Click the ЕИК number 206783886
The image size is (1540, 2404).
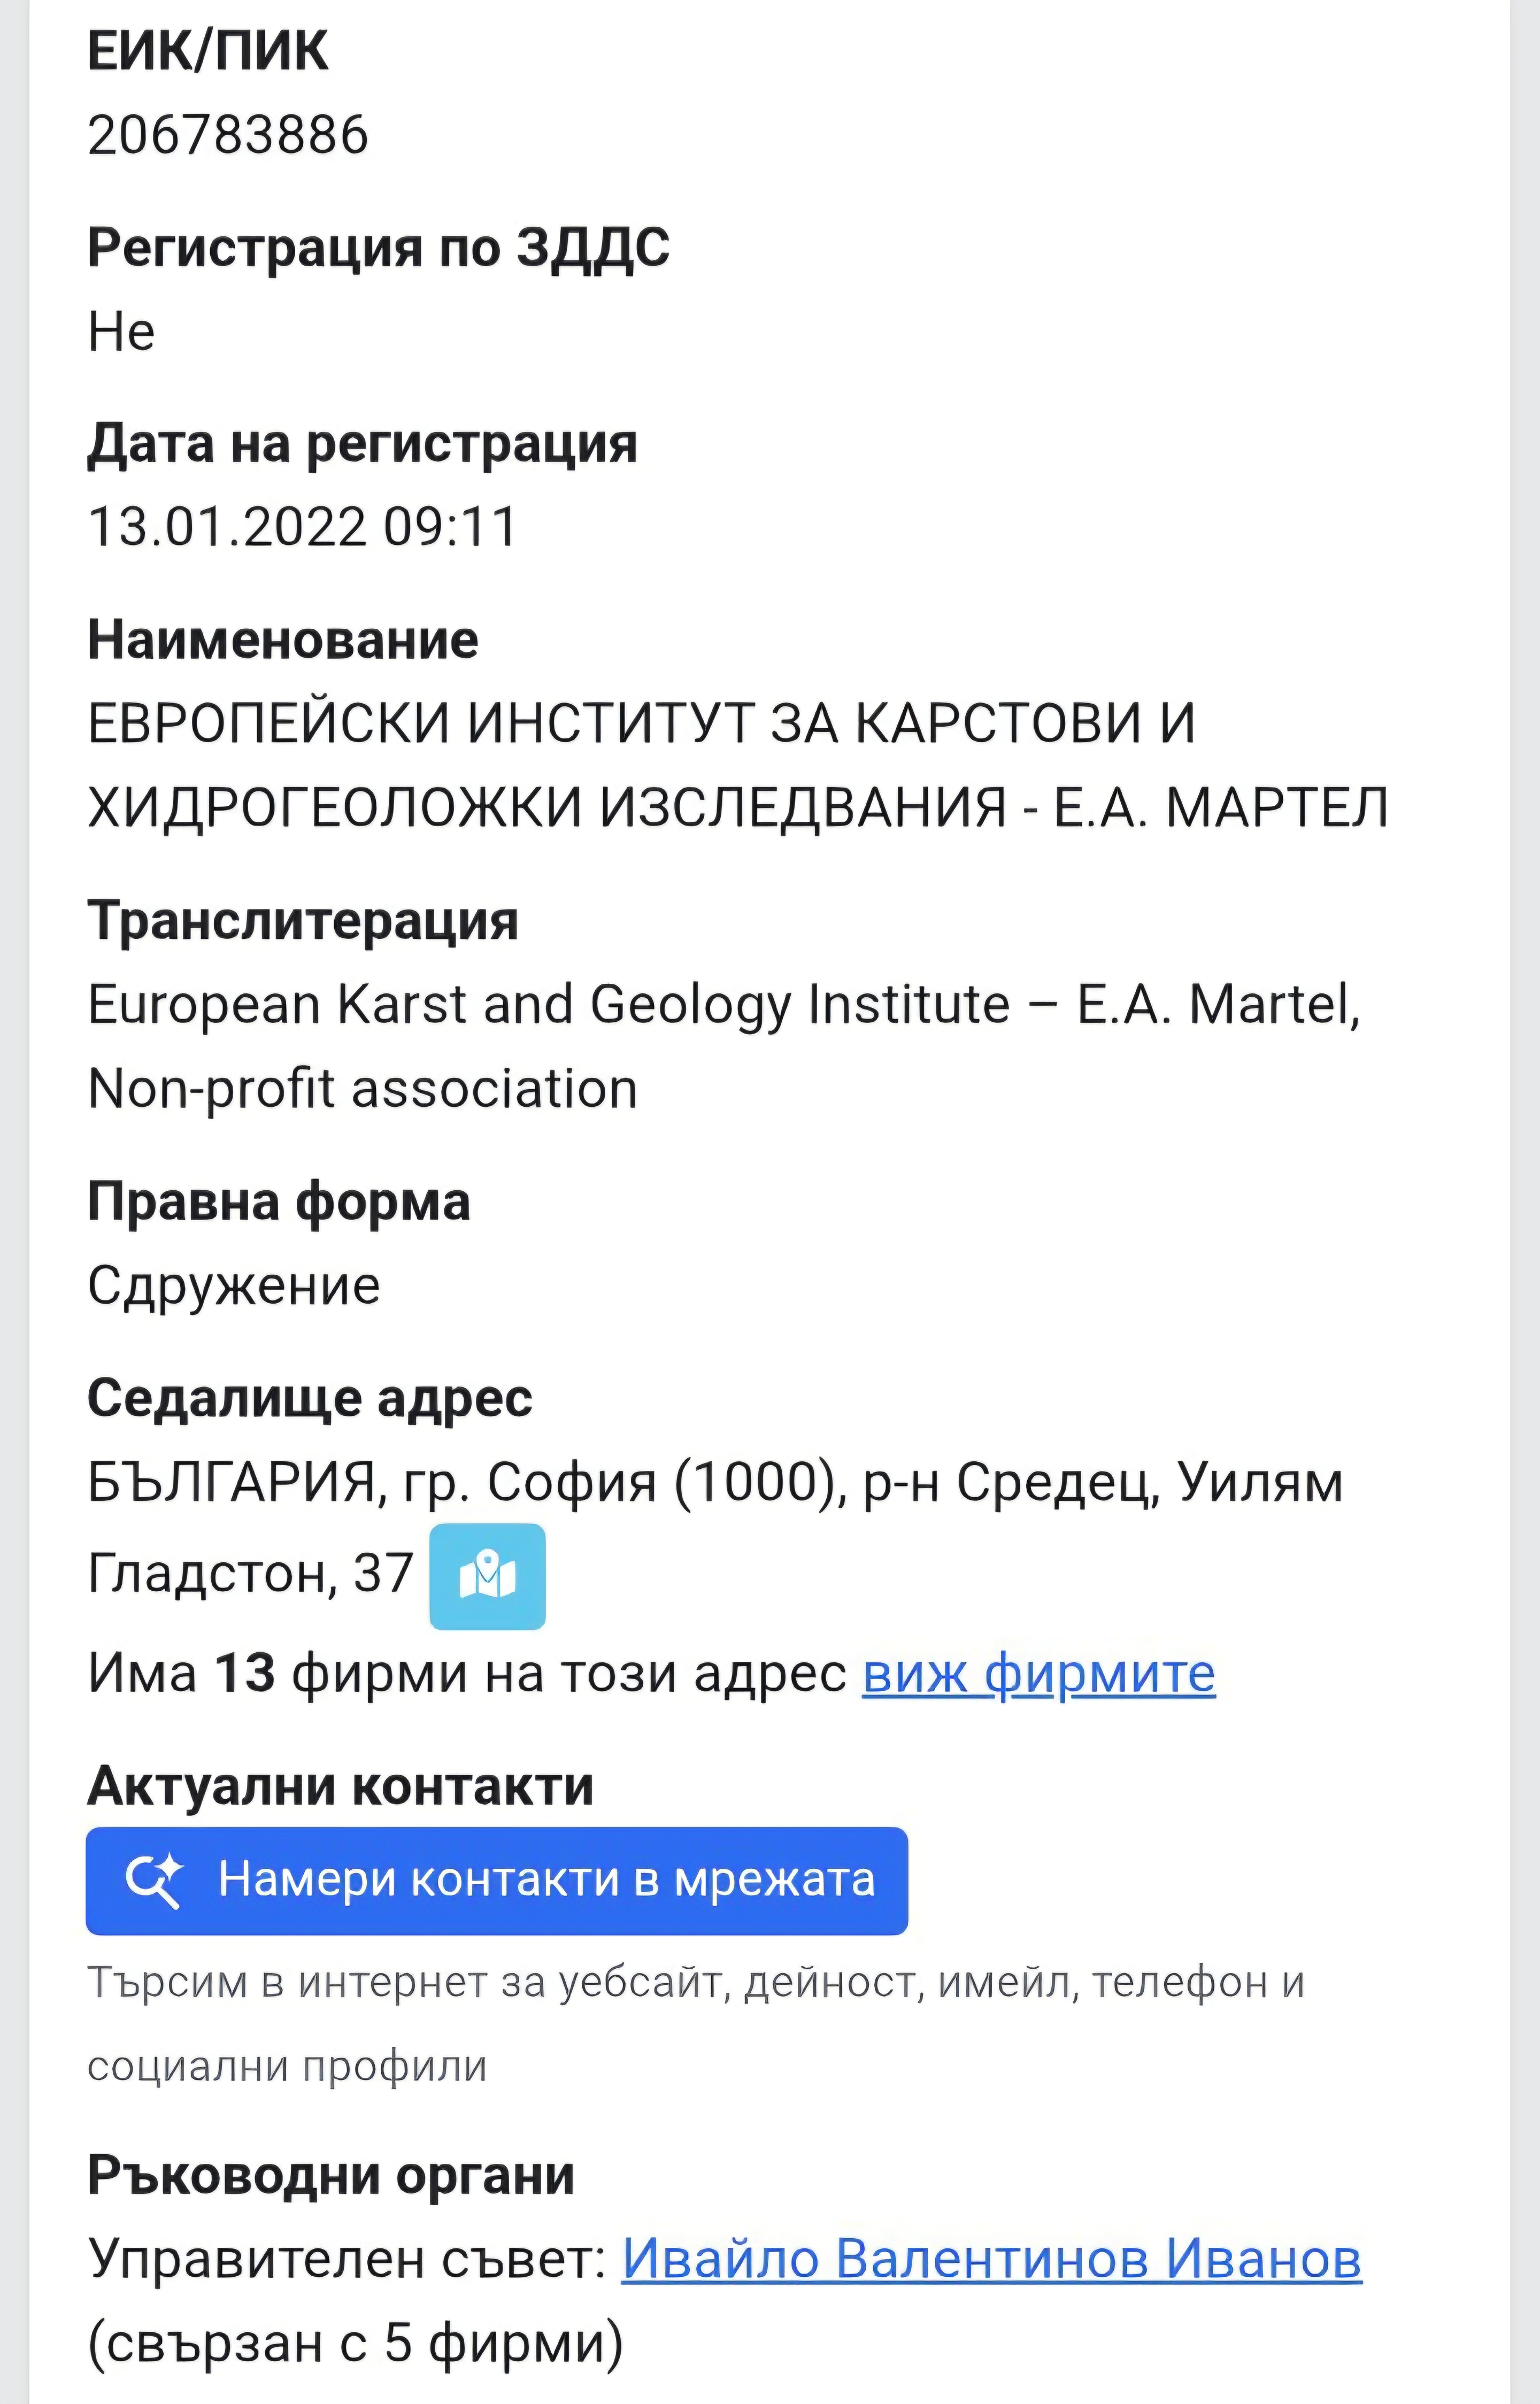[228, 135]
